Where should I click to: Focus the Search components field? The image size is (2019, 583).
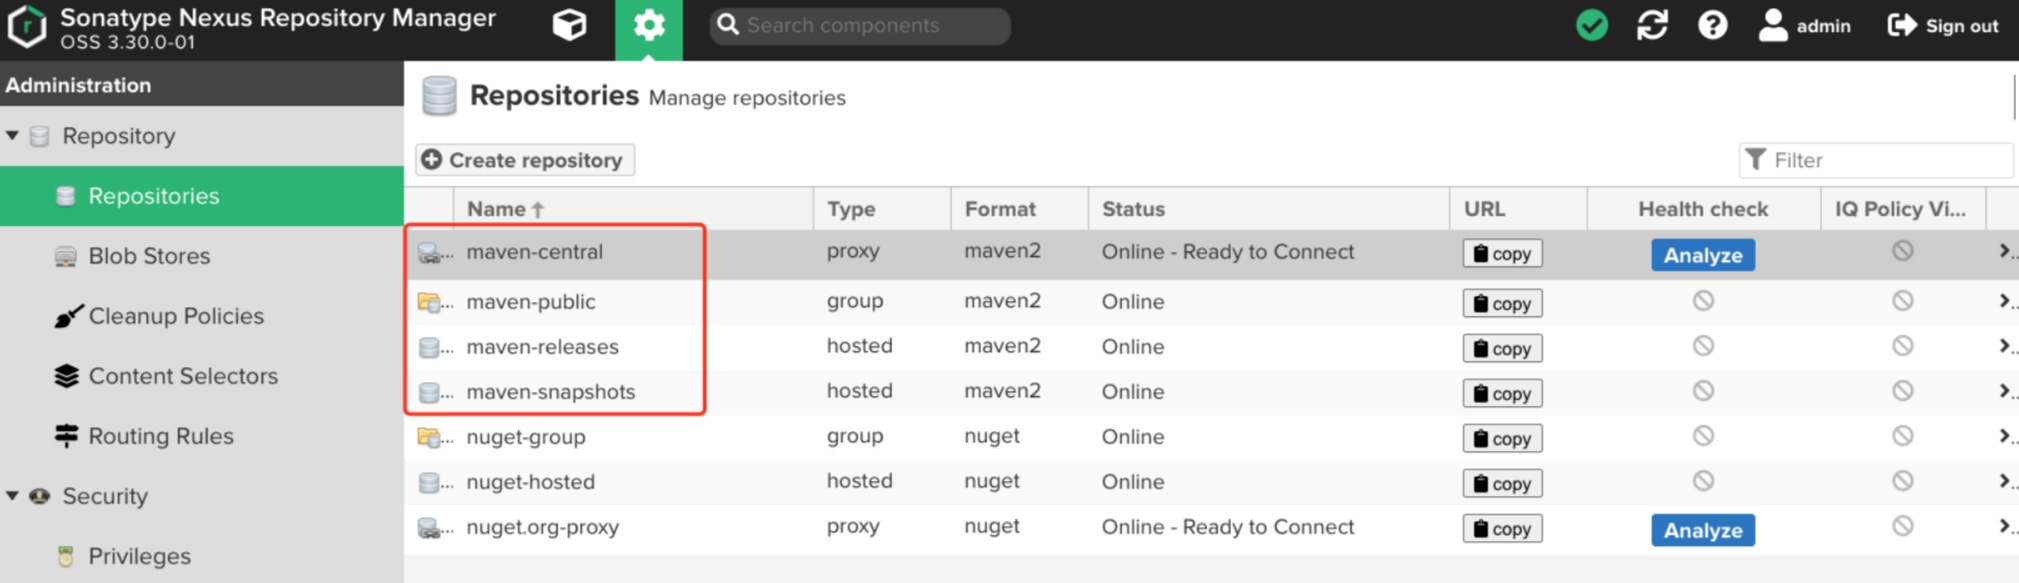[x=860, y=26]
